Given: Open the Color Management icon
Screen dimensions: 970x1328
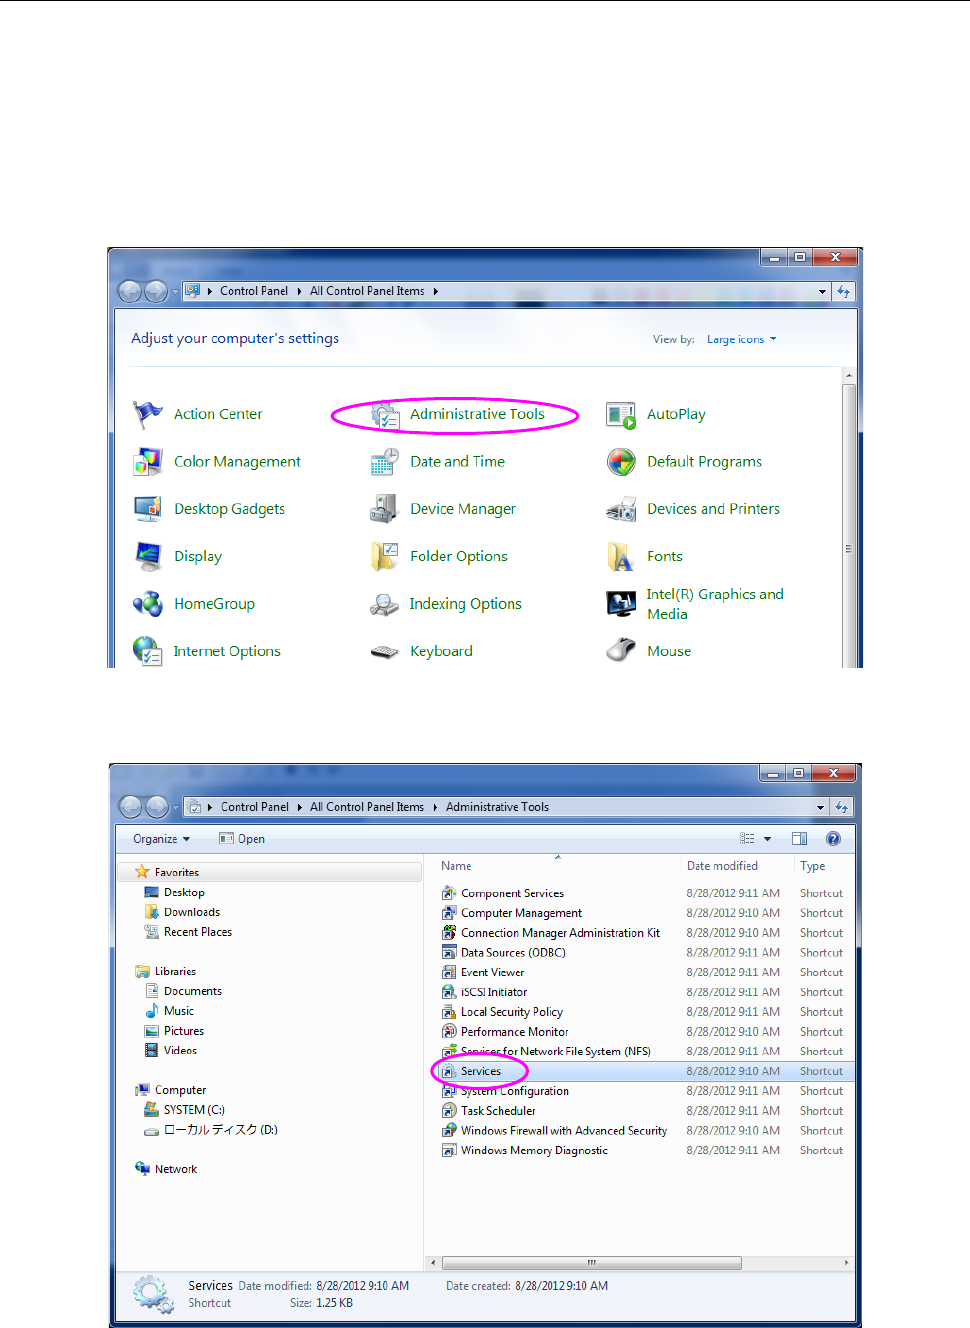Looking at the screenshot, I should pos(148,462).
